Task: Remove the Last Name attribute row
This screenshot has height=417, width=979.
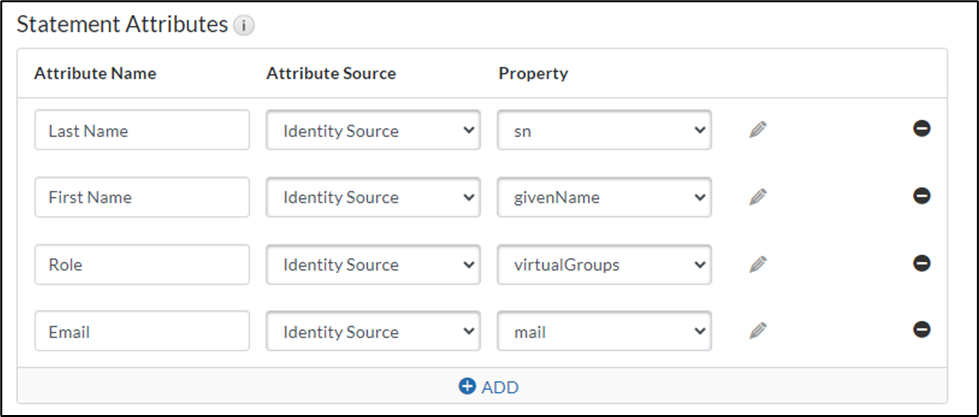Action: (x=922, y=129)
